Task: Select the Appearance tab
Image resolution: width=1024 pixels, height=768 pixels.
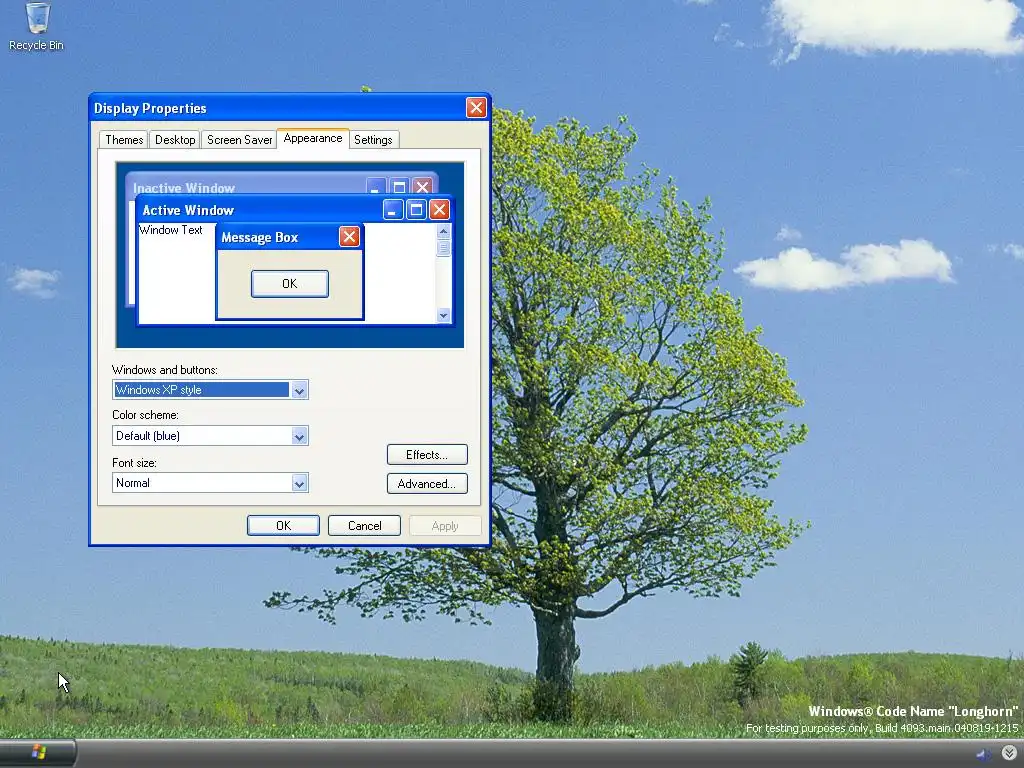Action: point(313,138)
